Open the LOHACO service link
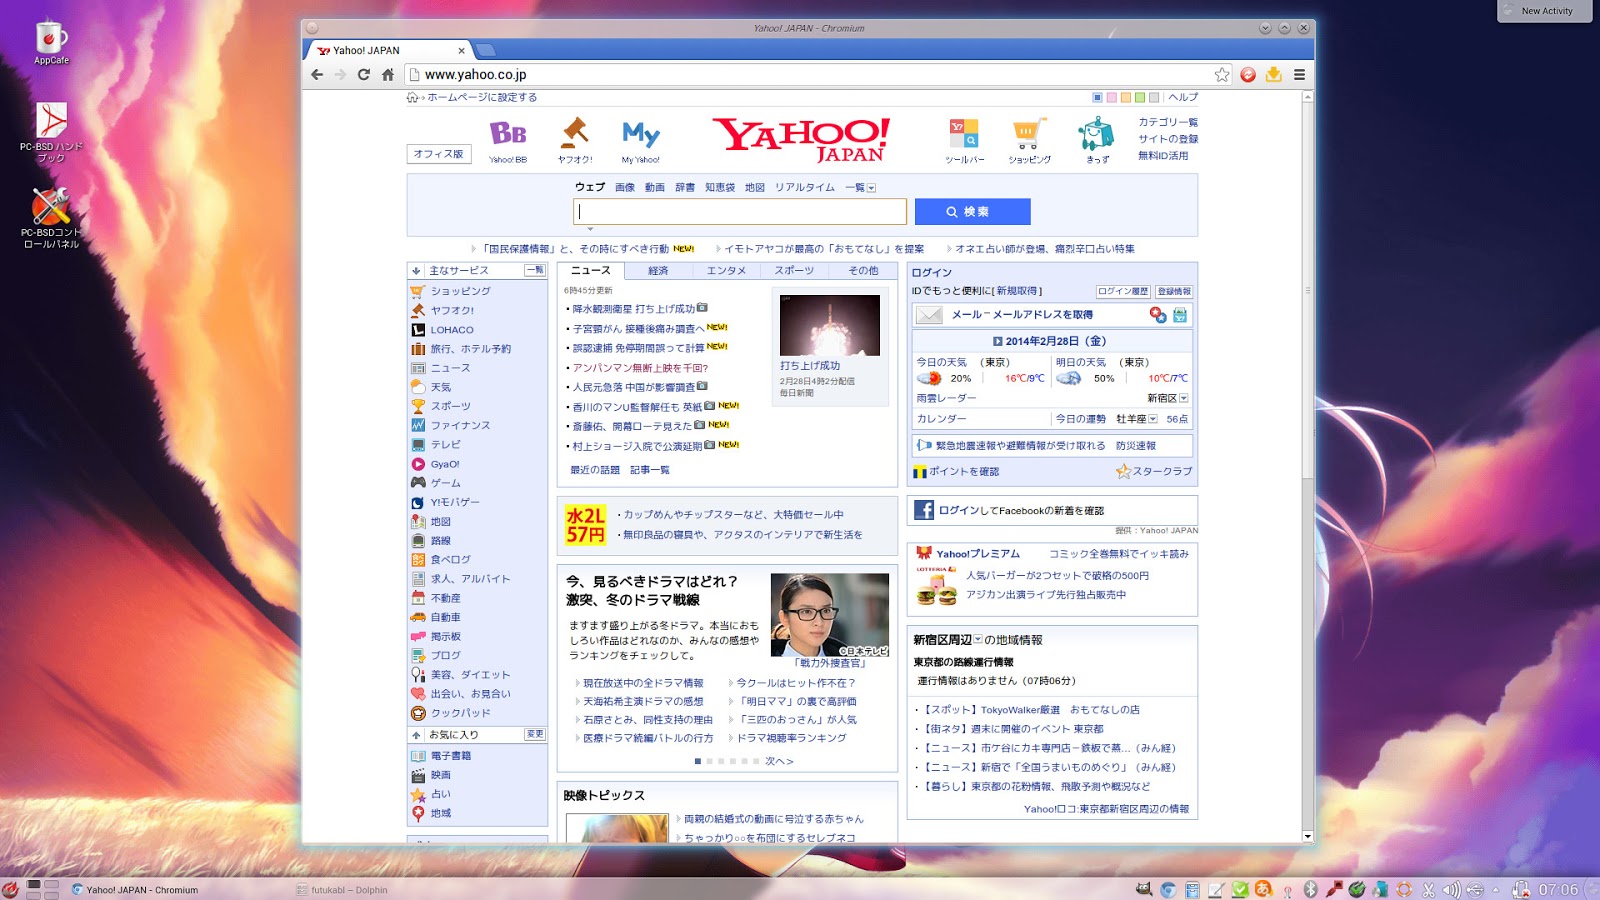Screen dimensions: 1600x900 (x=452, y=330)
